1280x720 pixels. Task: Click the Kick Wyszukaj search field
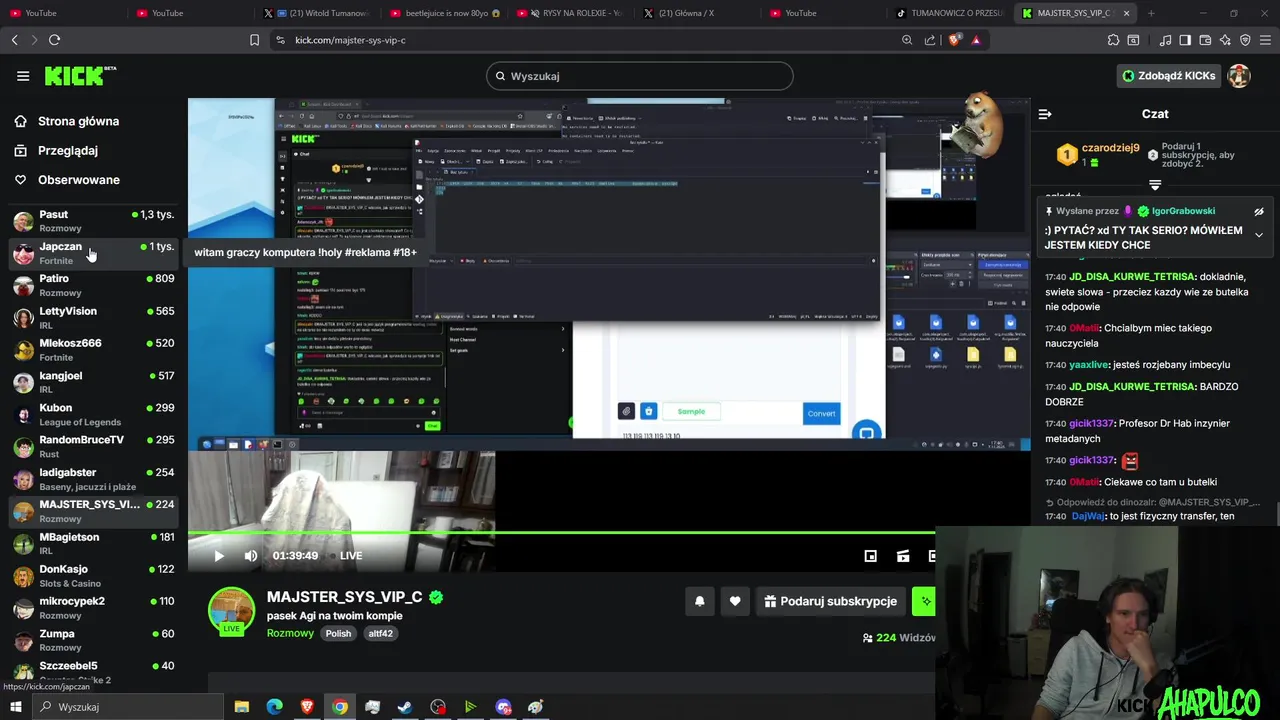click(640, 76)
